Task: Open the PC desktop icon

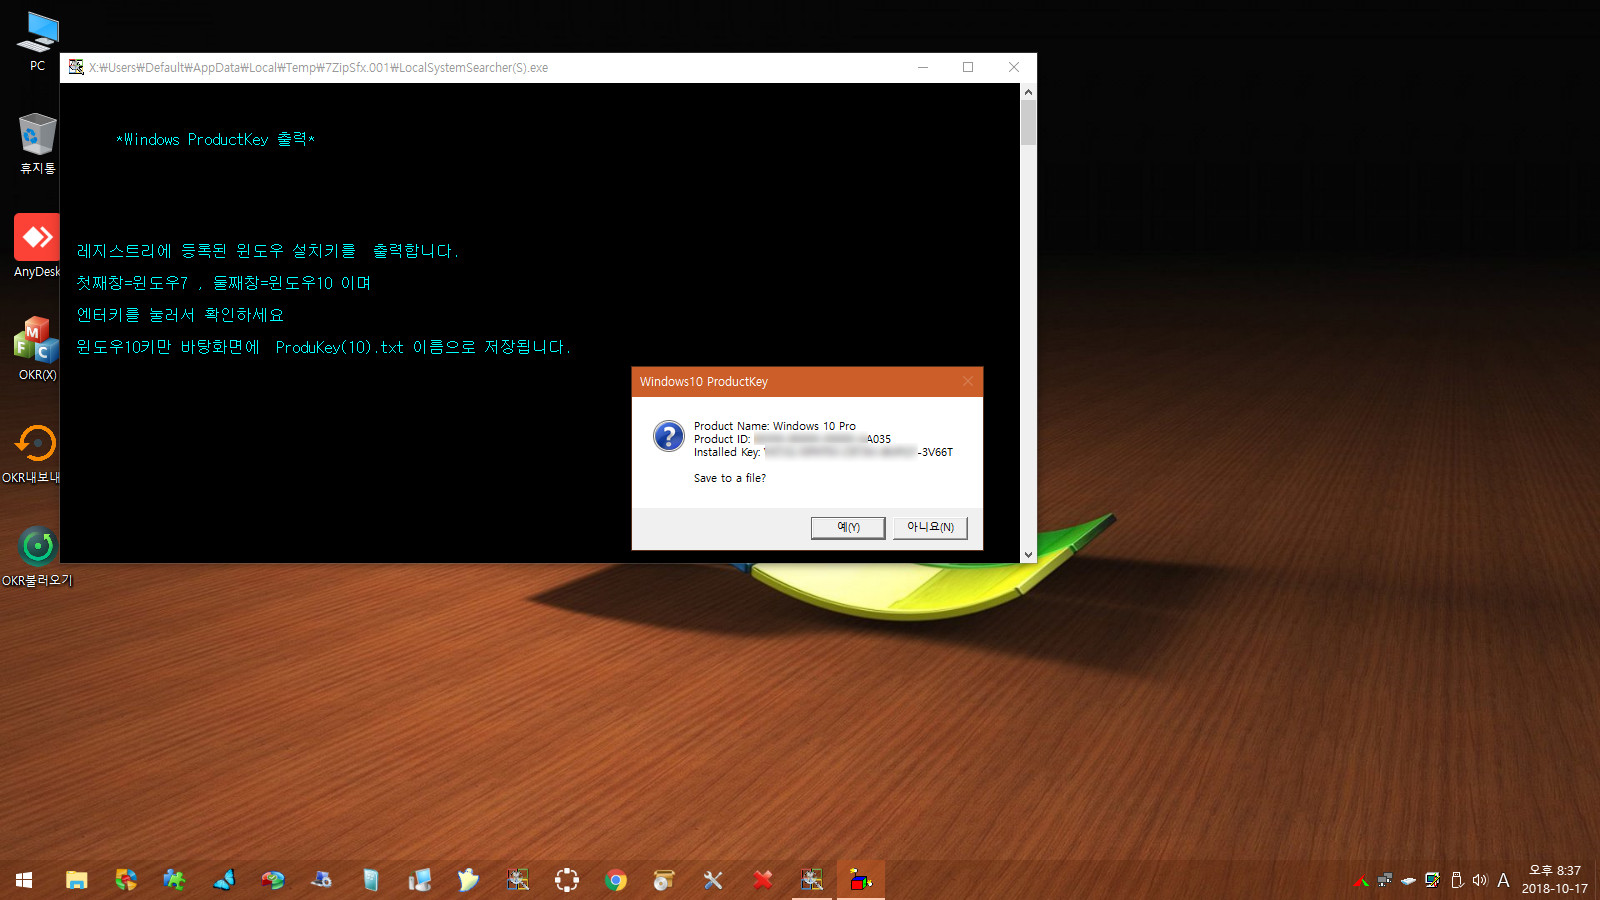Action: (37, 41)
